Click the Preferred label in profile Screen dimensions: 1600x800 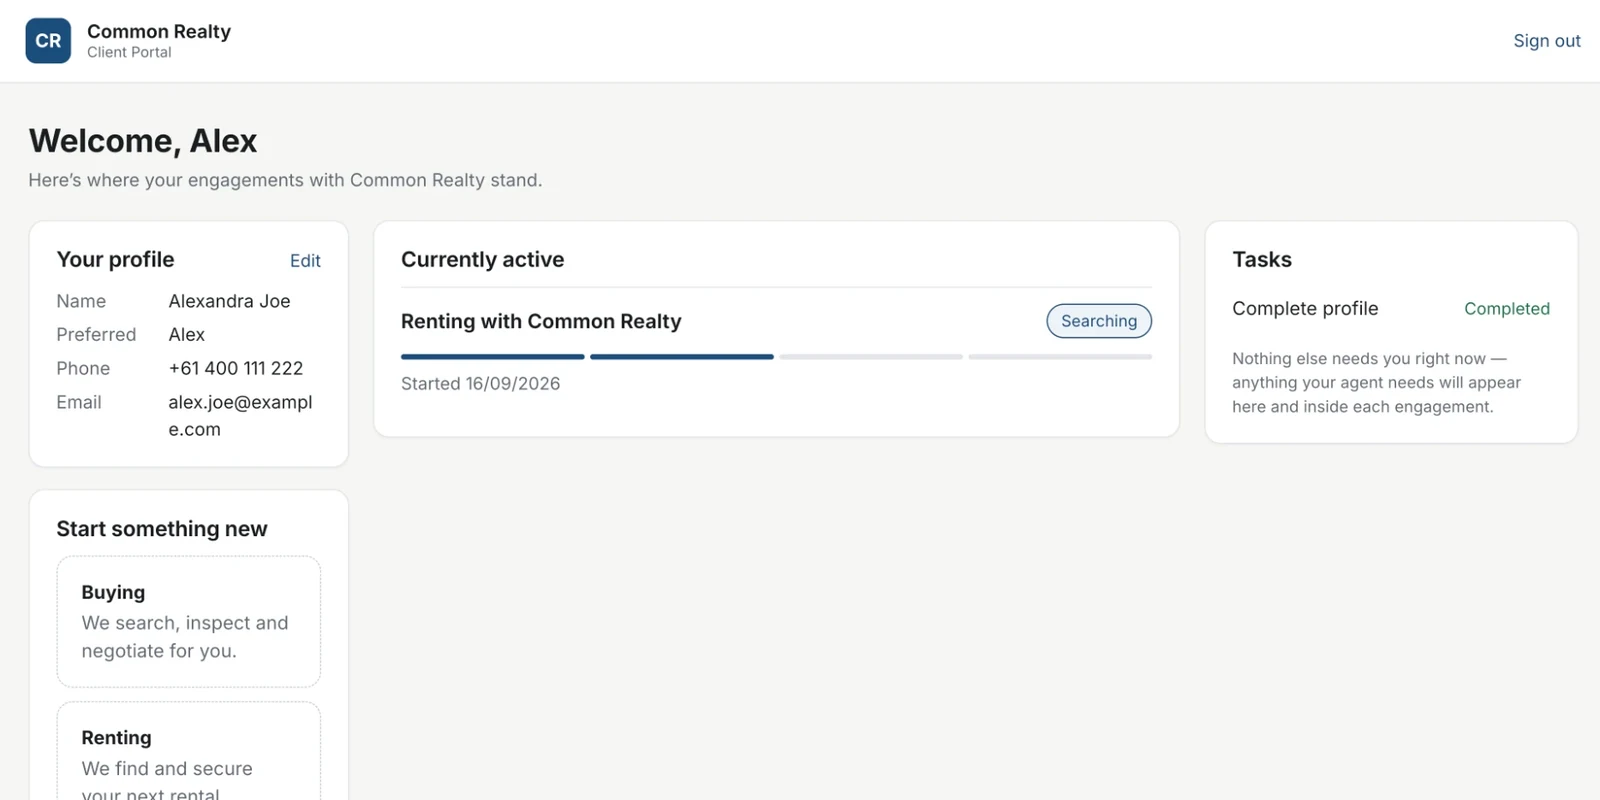(96, 335)
